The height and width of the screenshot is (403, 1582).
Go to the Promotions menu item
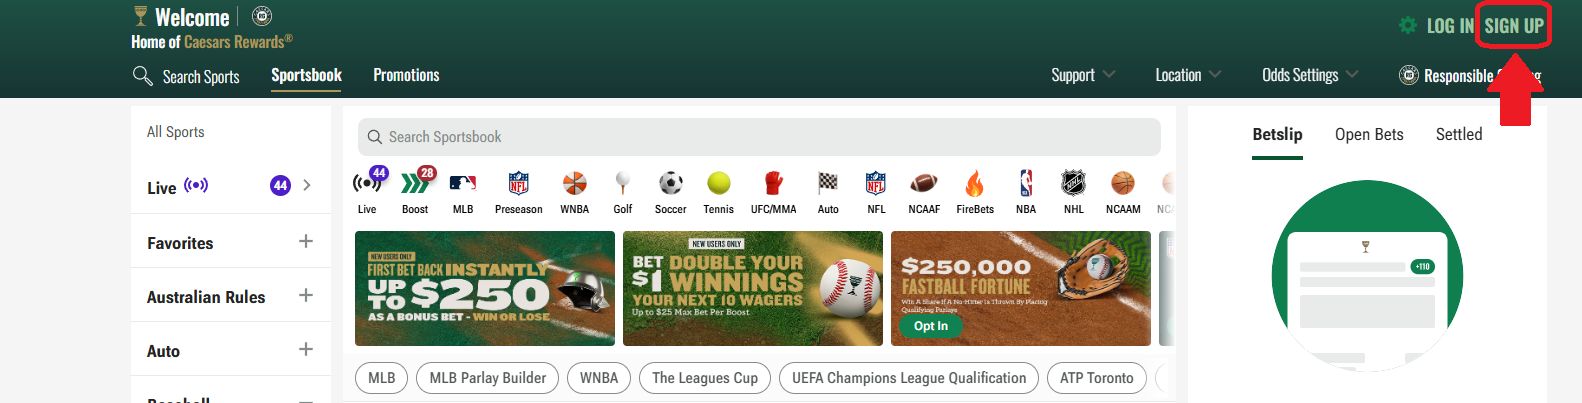(x=406, y=75)
